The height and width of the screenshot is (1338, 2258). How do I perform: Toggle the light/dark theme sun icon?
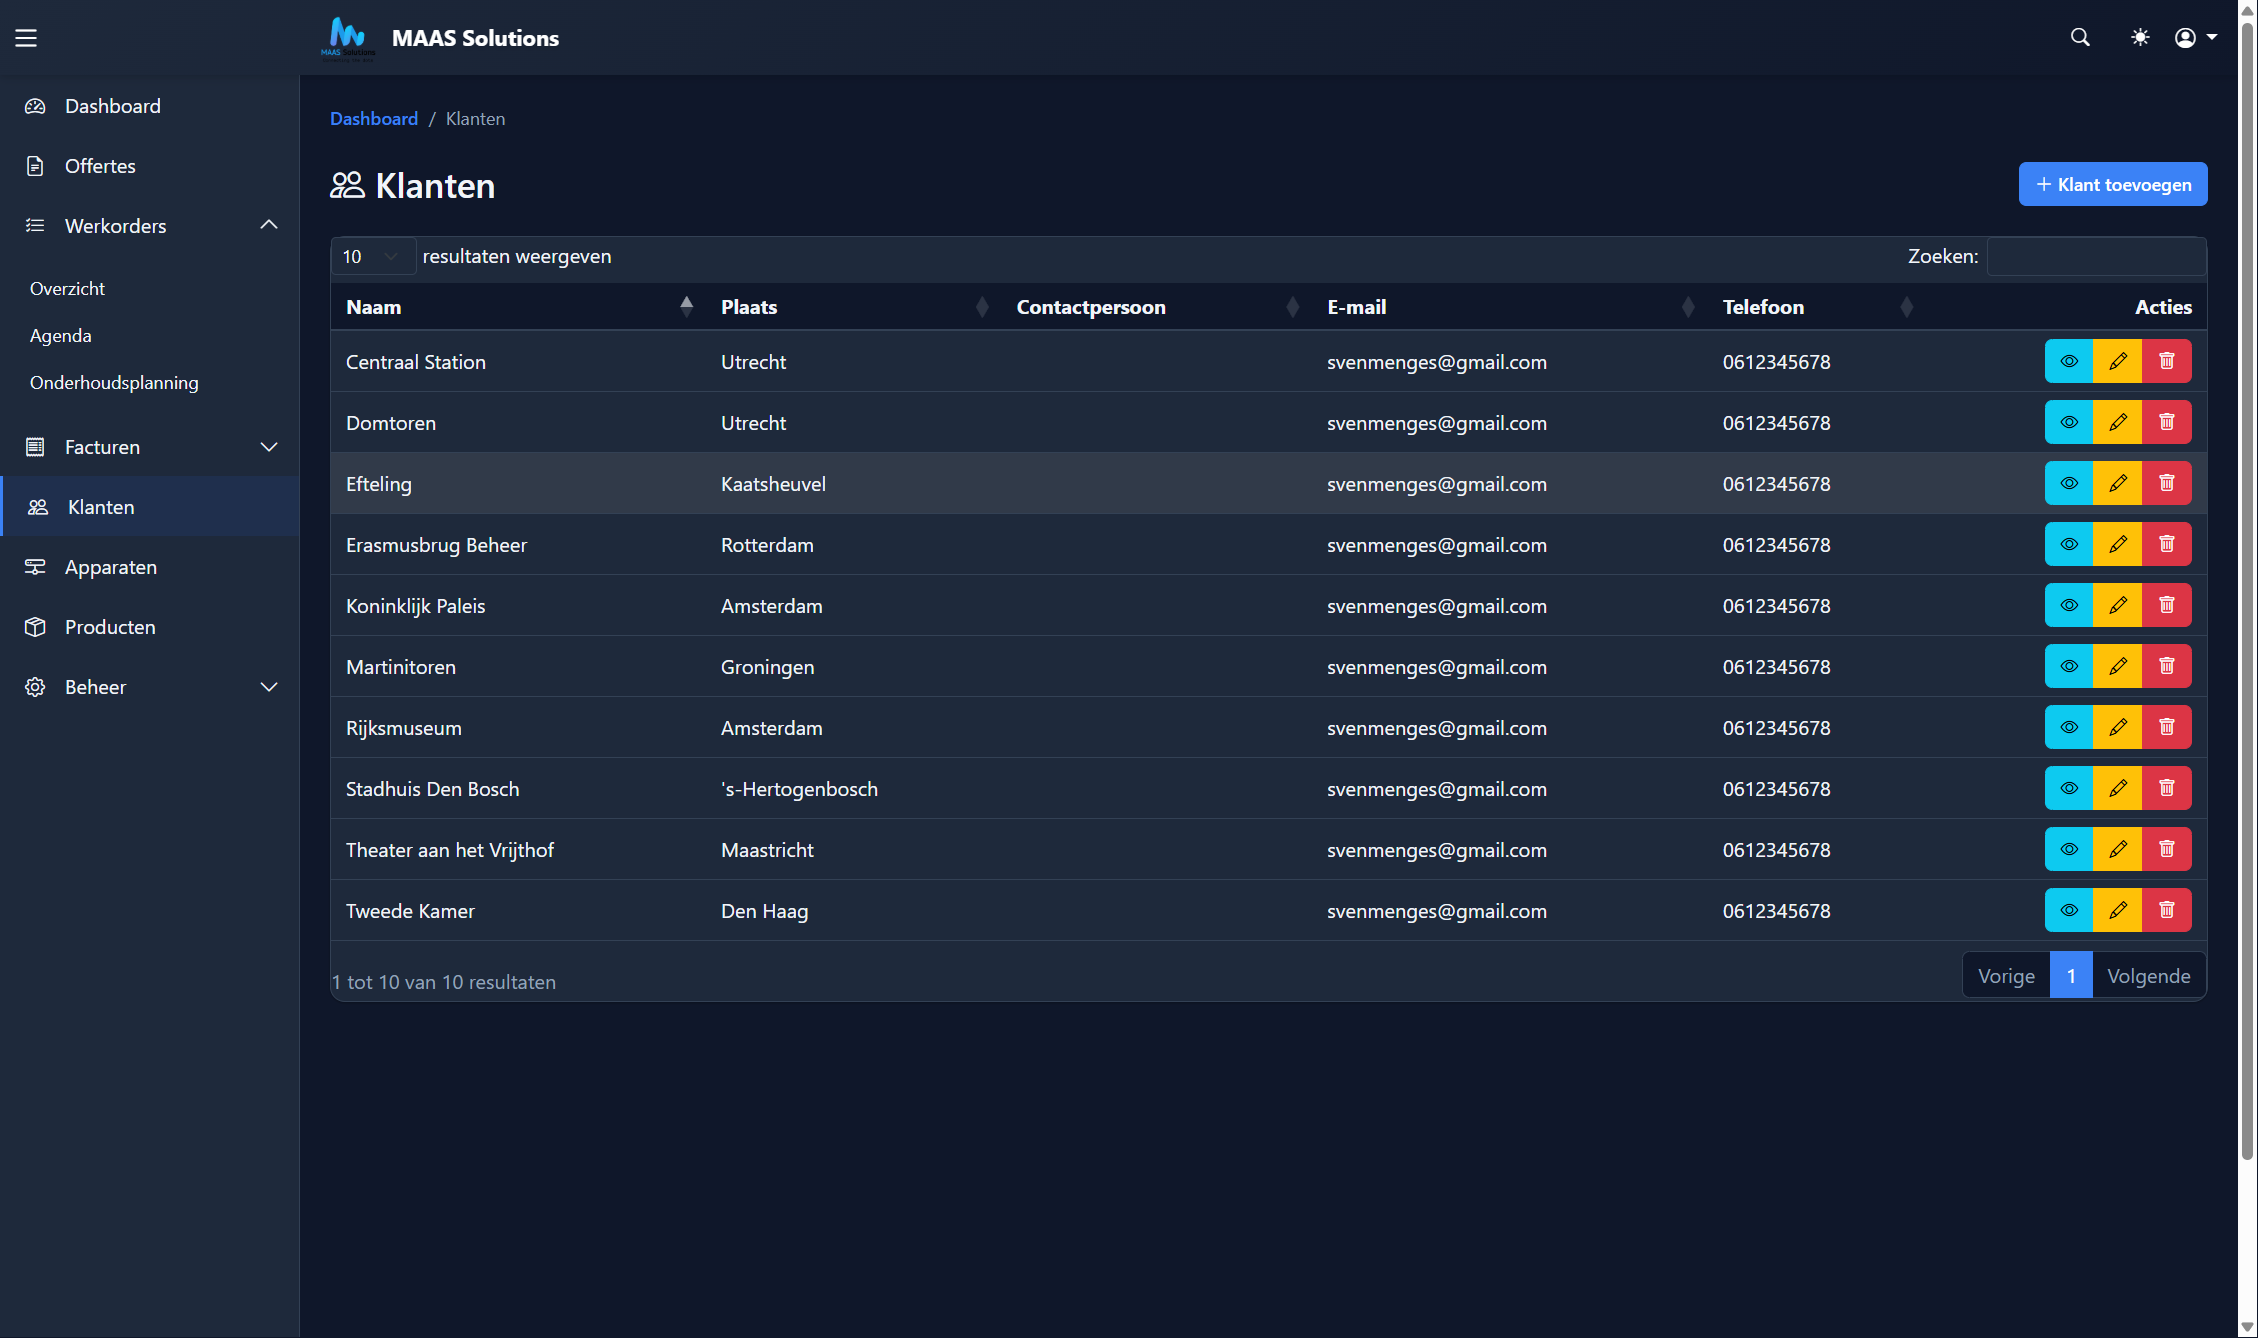tap(2139, 38)
